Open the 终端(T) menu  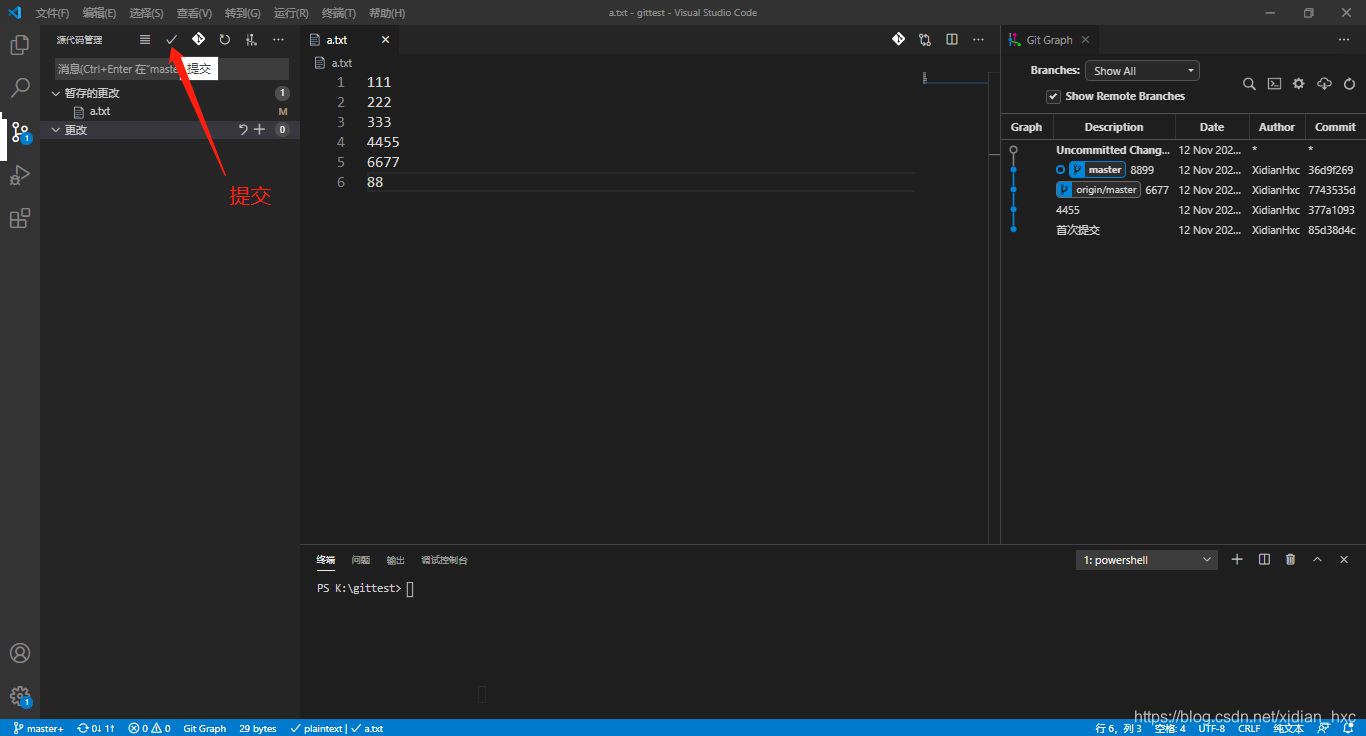pos(339,13)
